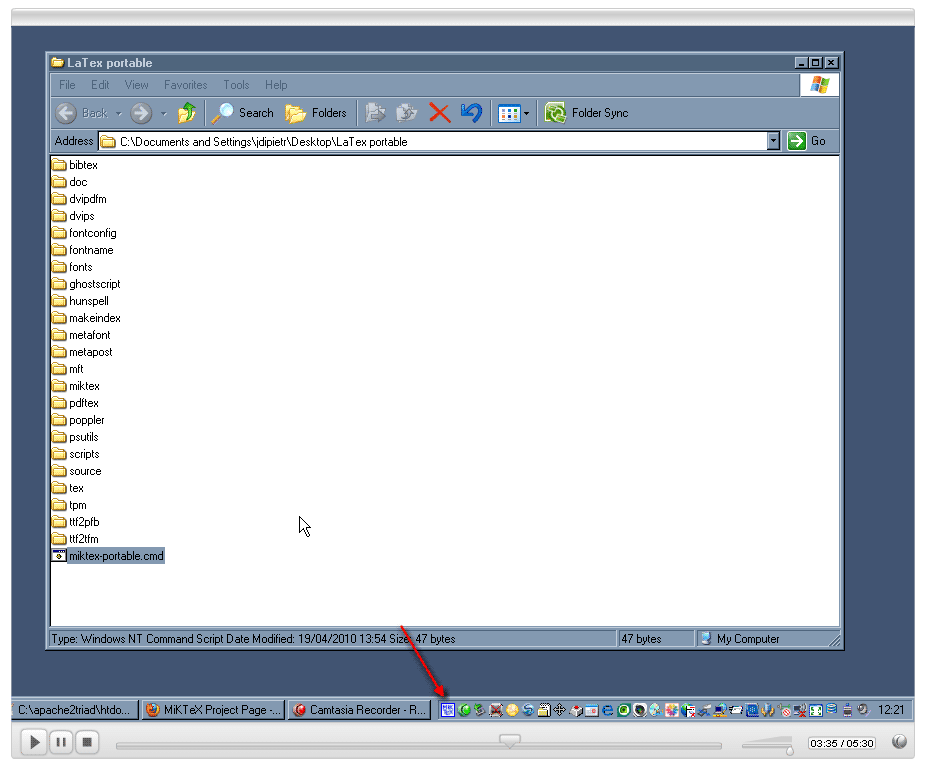Select the ttf2tfm folder

click(x=75, y=540)
